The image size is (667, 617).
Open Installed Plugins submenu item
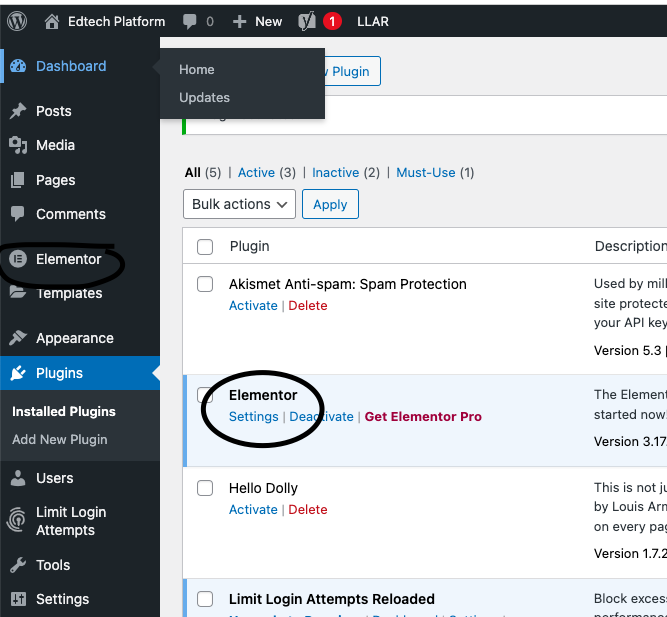pos(64,411)
